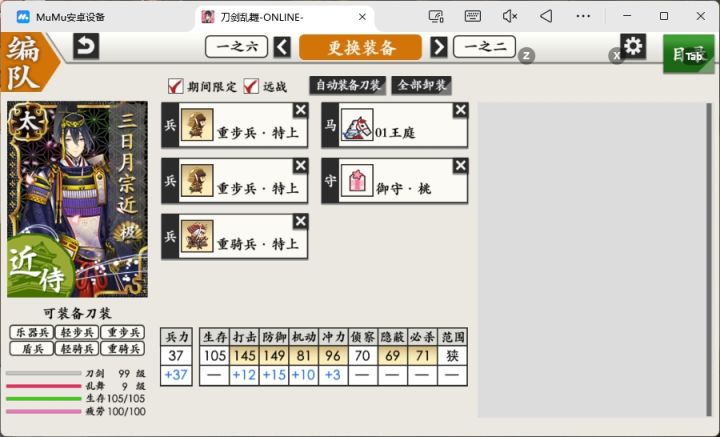720x437 pixels.
Task: Click 三日月宗近 character card
Action: (78, 199)
